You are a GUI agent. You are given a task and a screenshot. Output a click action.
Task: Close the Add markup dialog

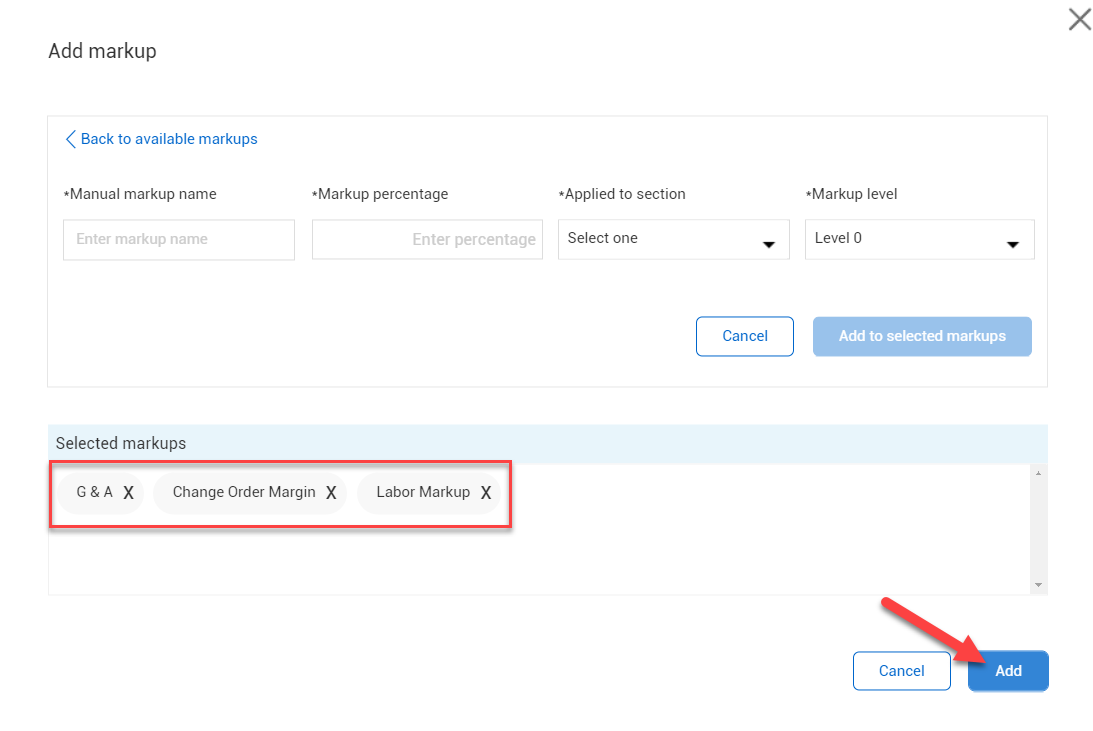pyautogui.click(x=1079, y=19)
